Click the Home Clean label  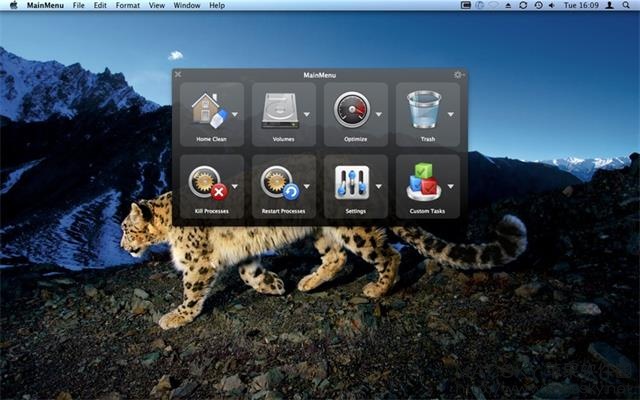click(x=211, y=139)
